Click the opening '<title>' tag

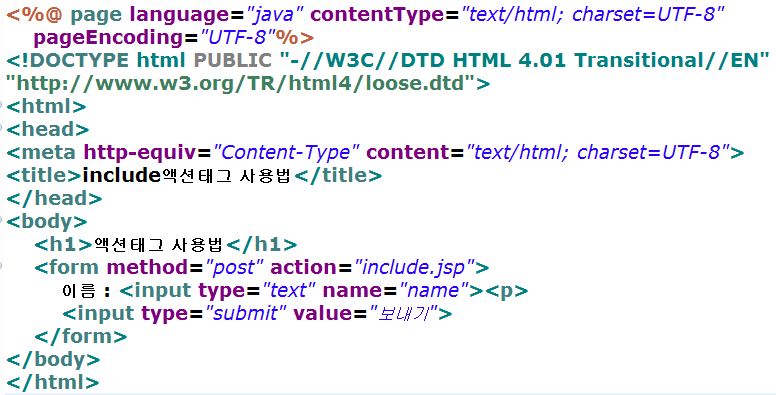(44, 175)
